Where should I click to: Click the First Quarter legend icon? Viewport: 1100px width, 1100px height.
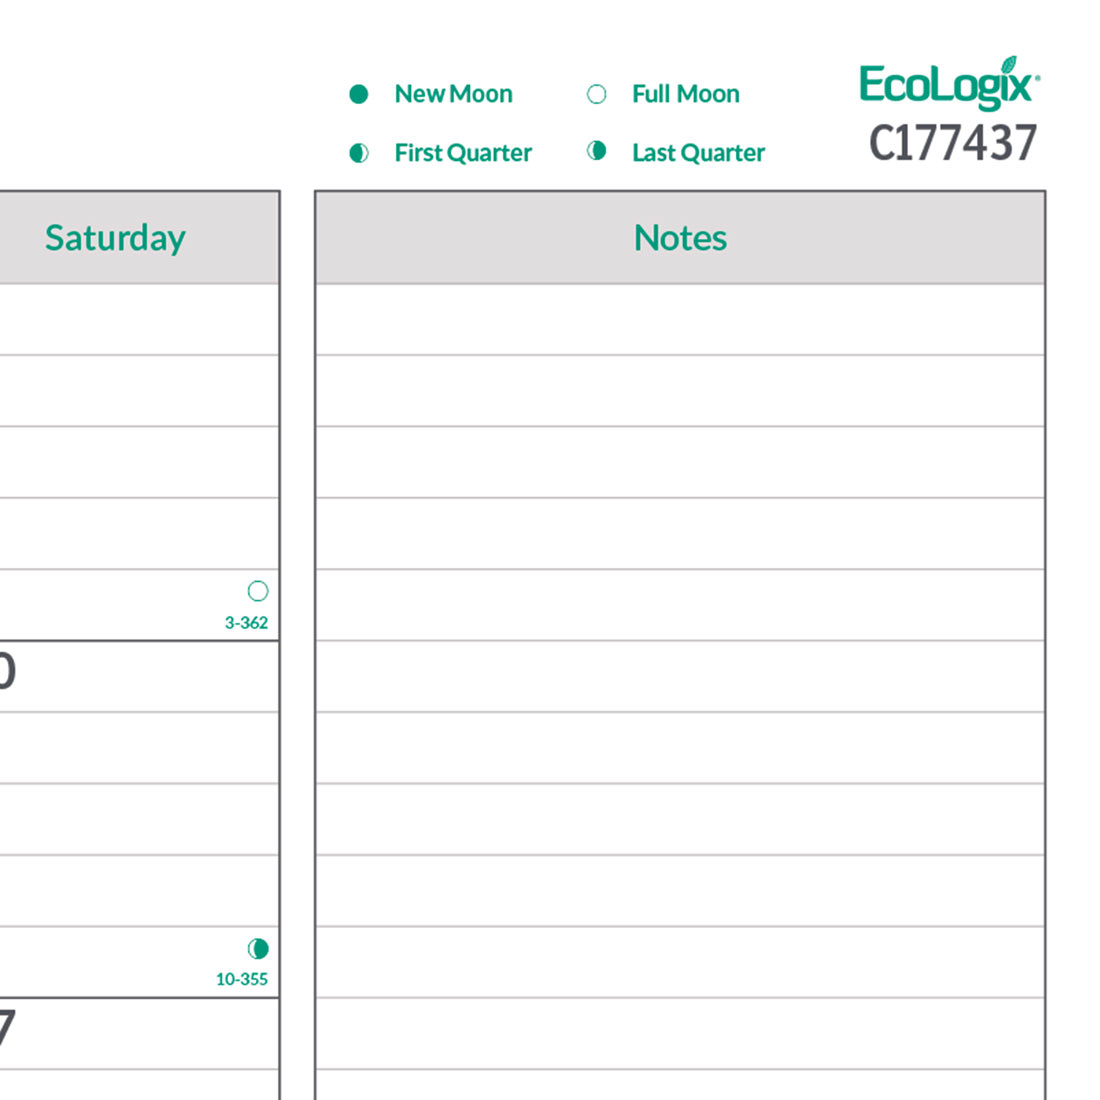359,153
